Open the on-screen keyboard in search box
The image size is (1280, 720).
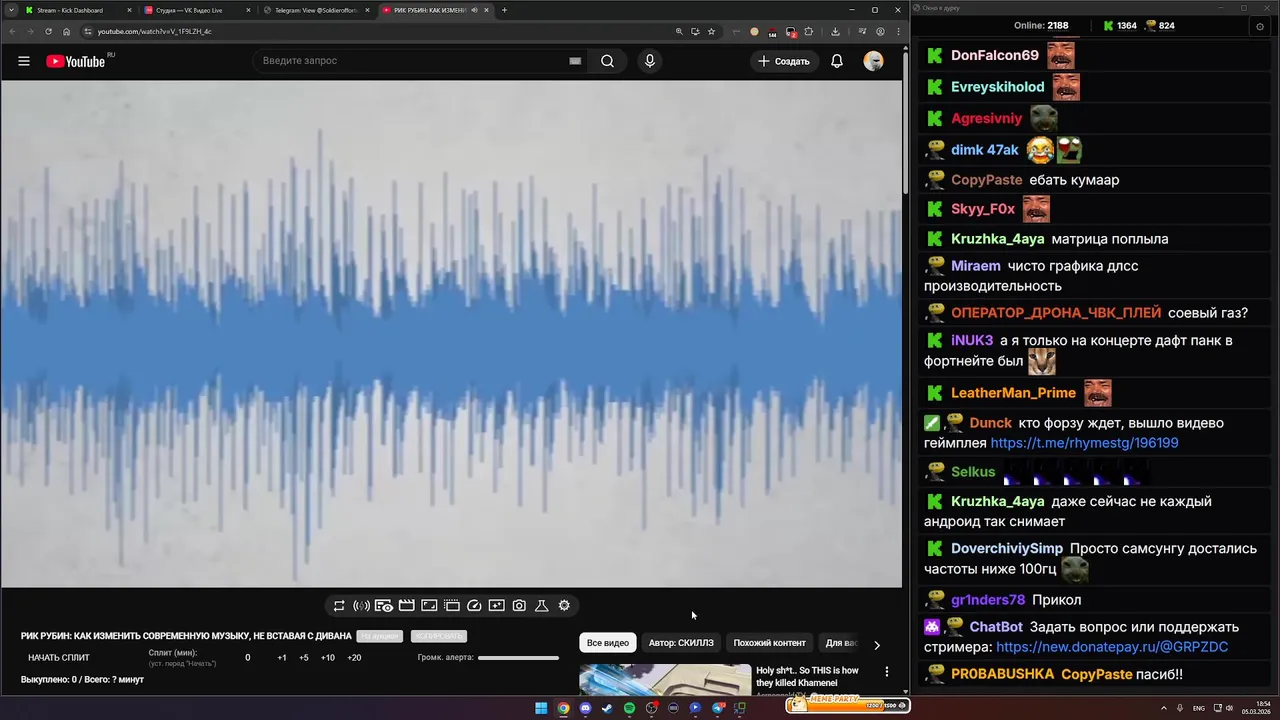pos(575,61)
